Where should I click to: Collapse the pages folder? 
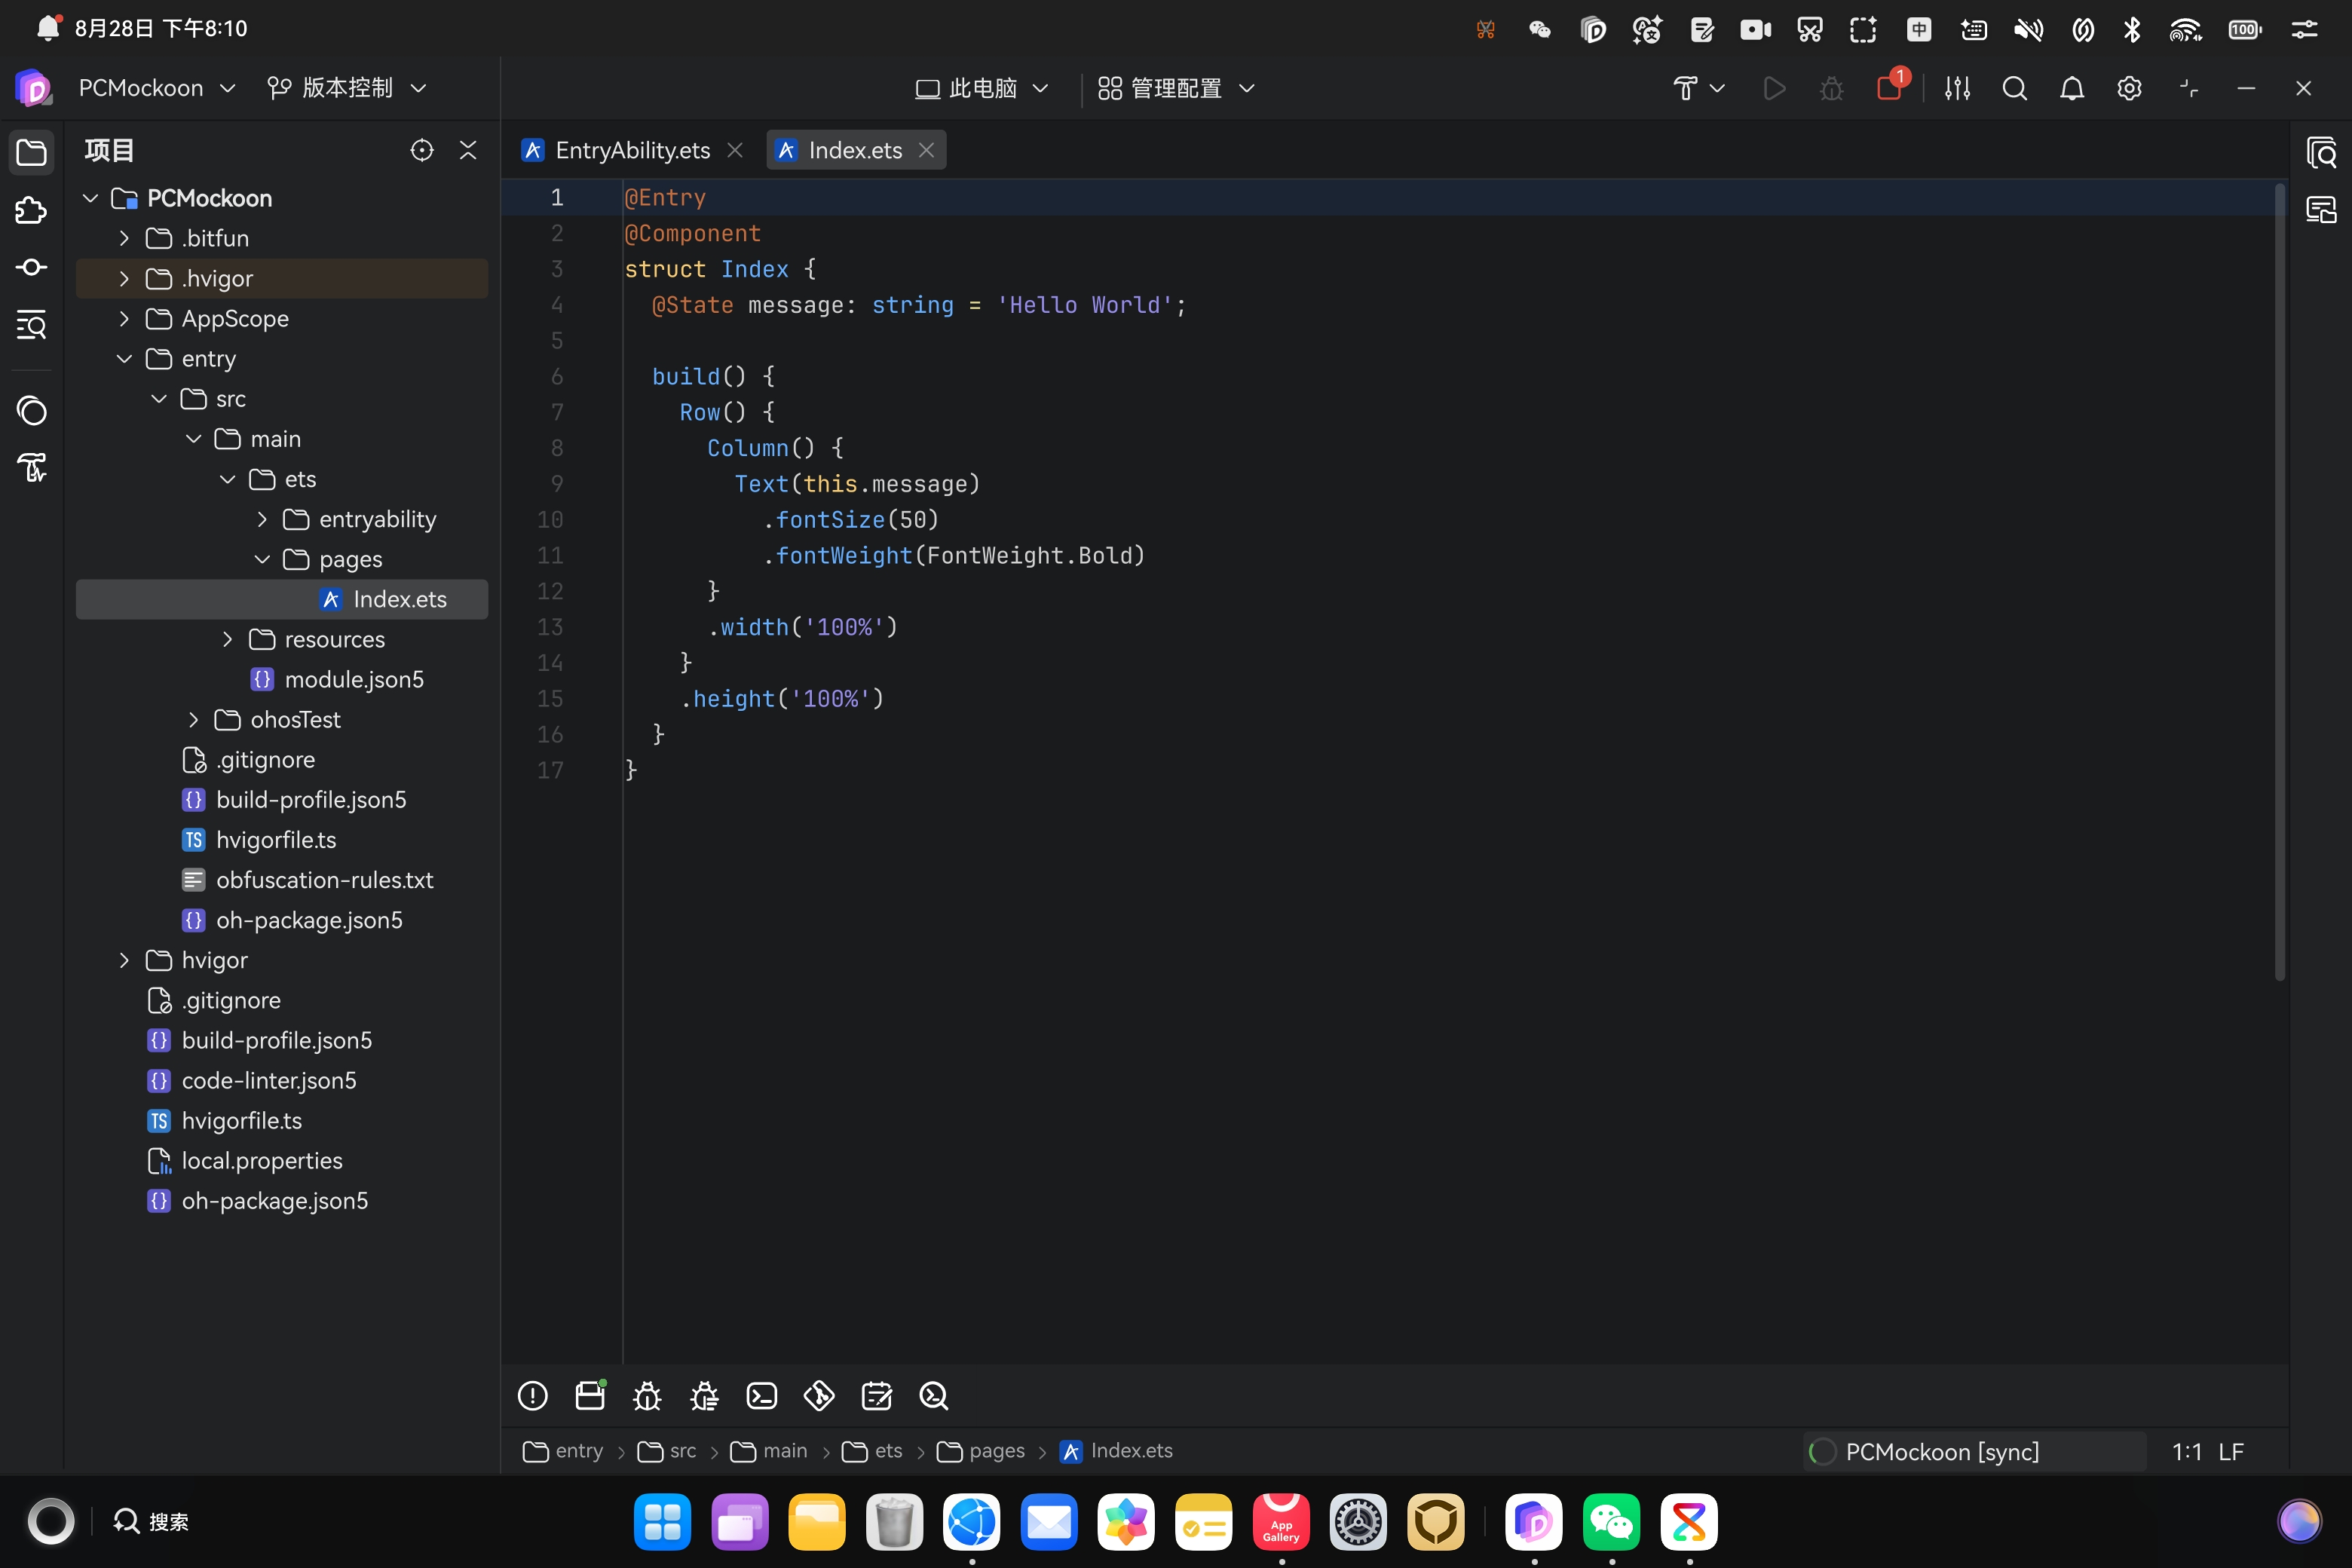(262, 559)
